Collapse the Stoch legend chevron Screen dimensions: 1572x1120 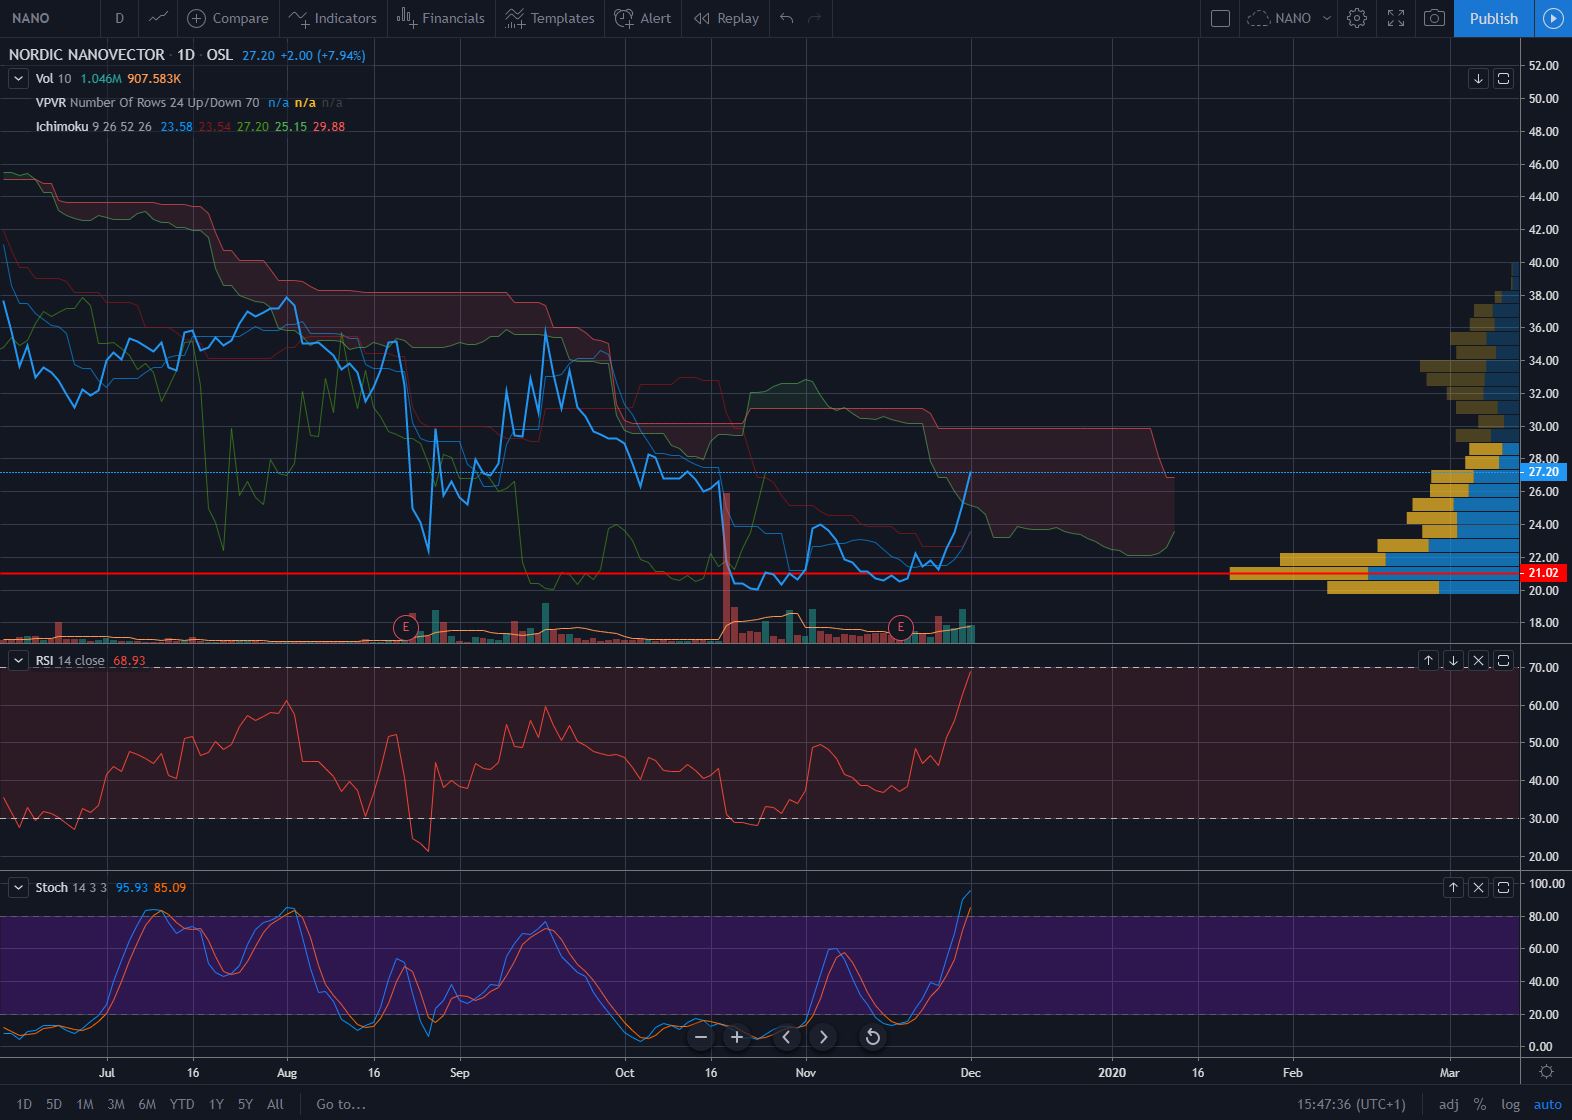(x=18, y=887)
